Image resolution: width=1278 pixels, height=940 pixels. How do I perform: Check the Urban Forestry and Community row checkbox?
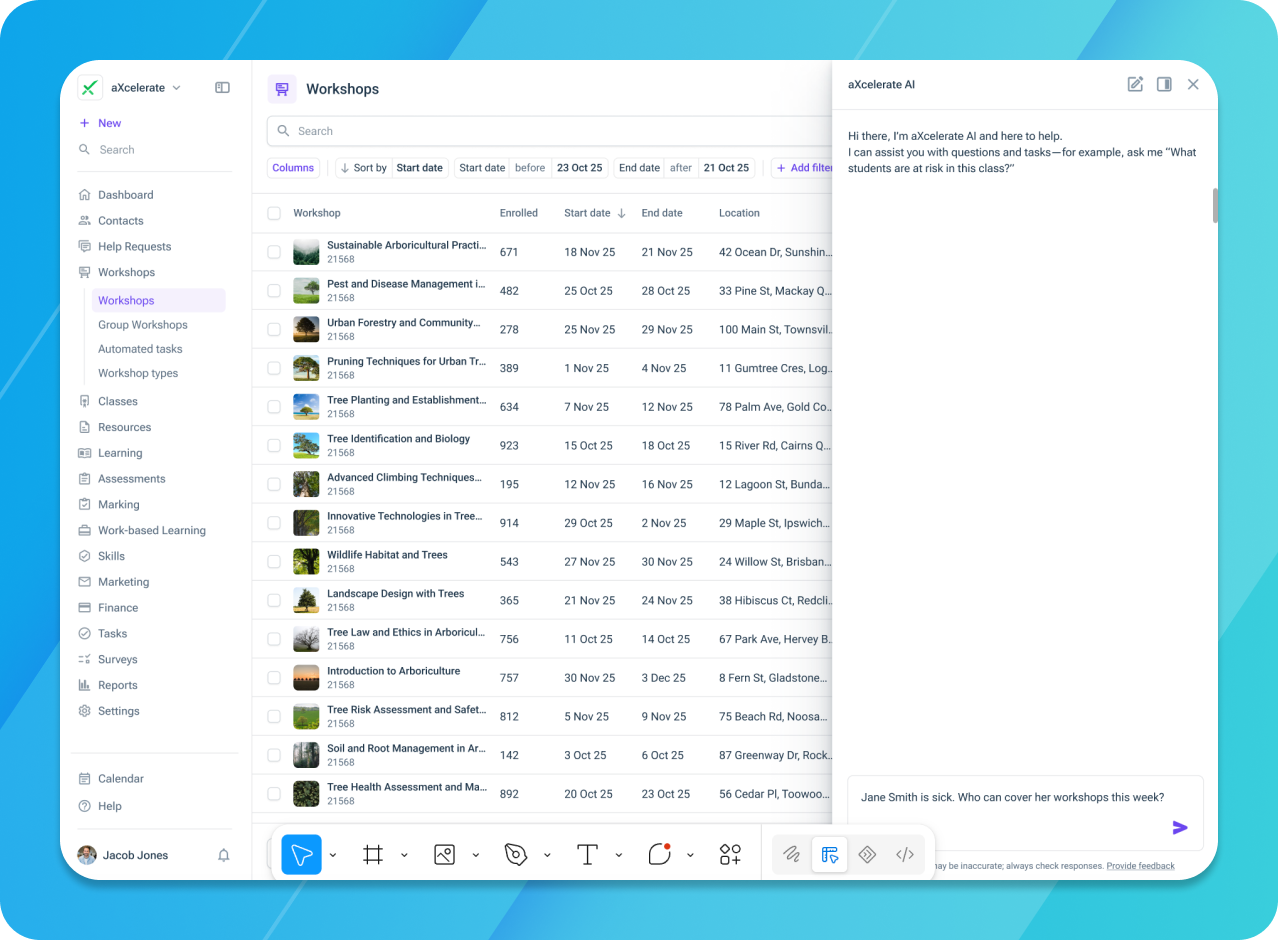click(x=274, y=329)
